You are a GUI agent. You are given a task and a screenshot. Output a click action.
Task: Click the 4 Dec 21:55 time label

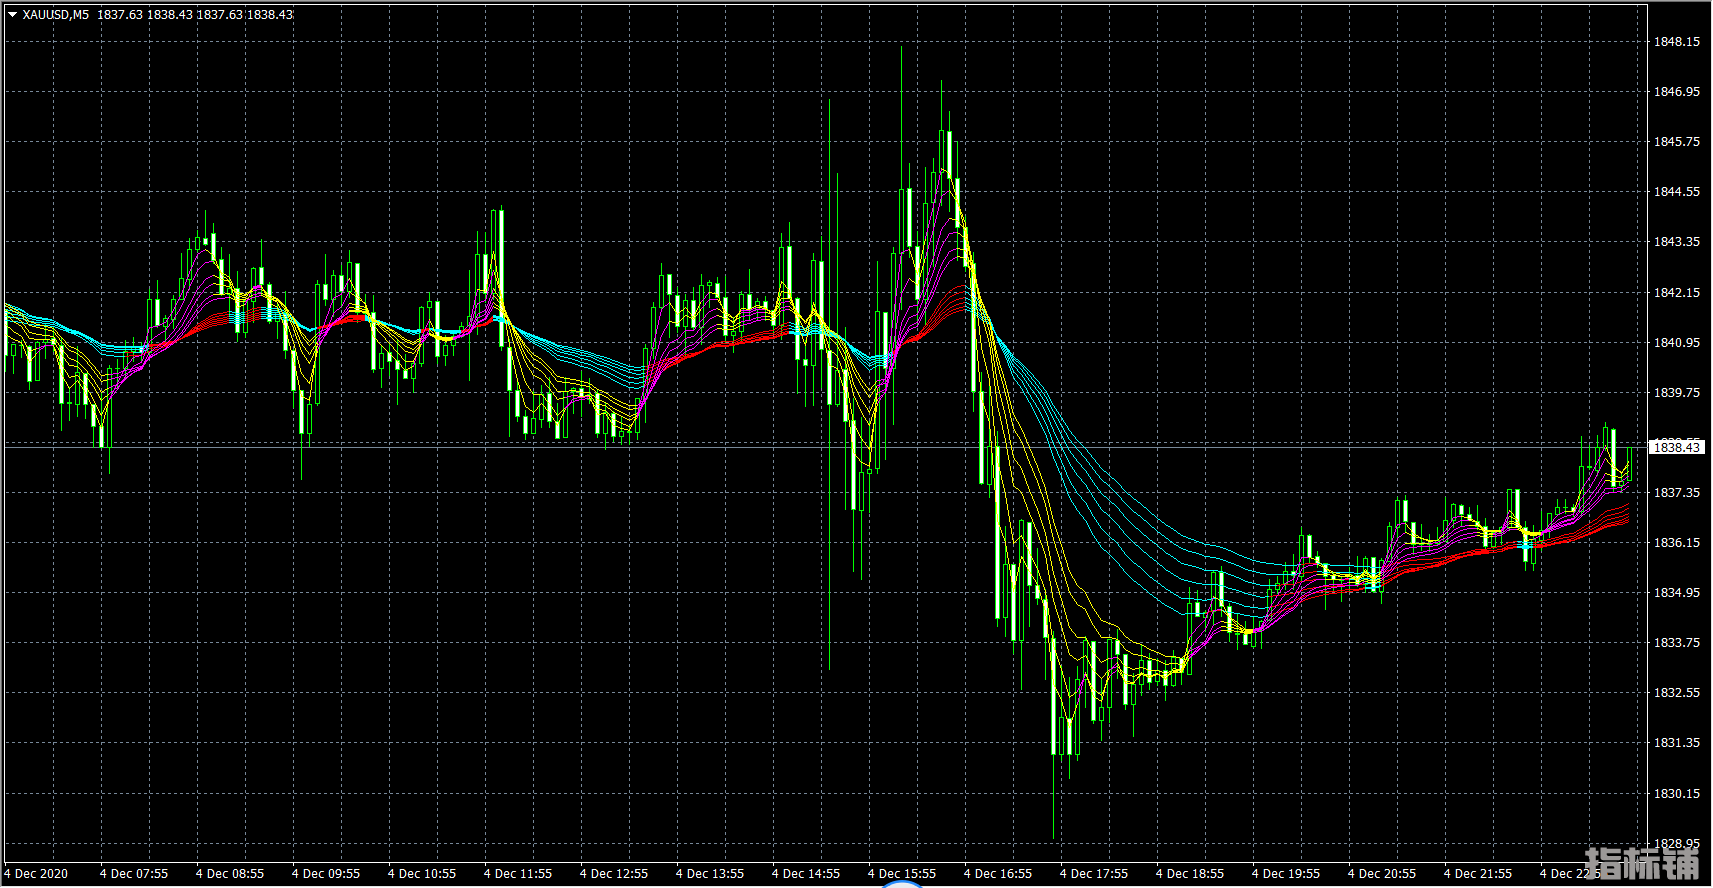pos(1478,874)
